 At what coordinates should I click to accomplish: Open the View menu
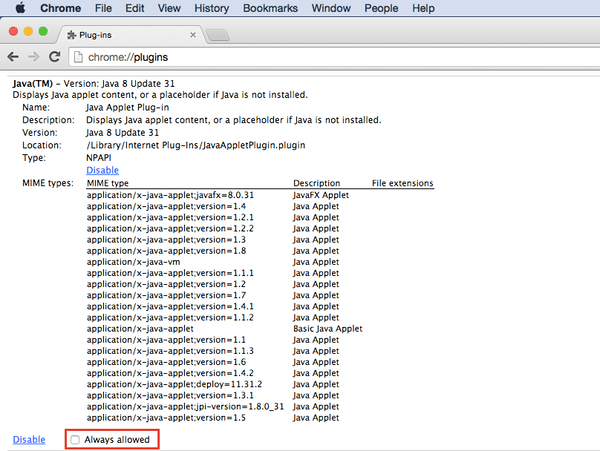pos(169,8)
